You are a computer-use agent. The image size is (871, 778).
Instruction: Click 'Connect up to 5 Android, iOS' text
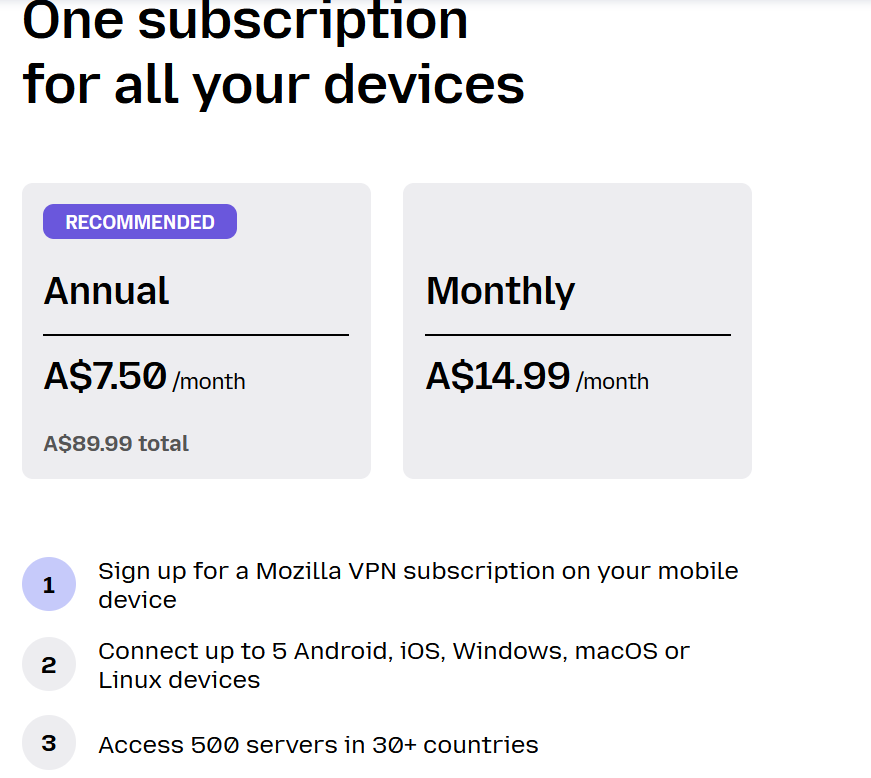tap(272, 651)
